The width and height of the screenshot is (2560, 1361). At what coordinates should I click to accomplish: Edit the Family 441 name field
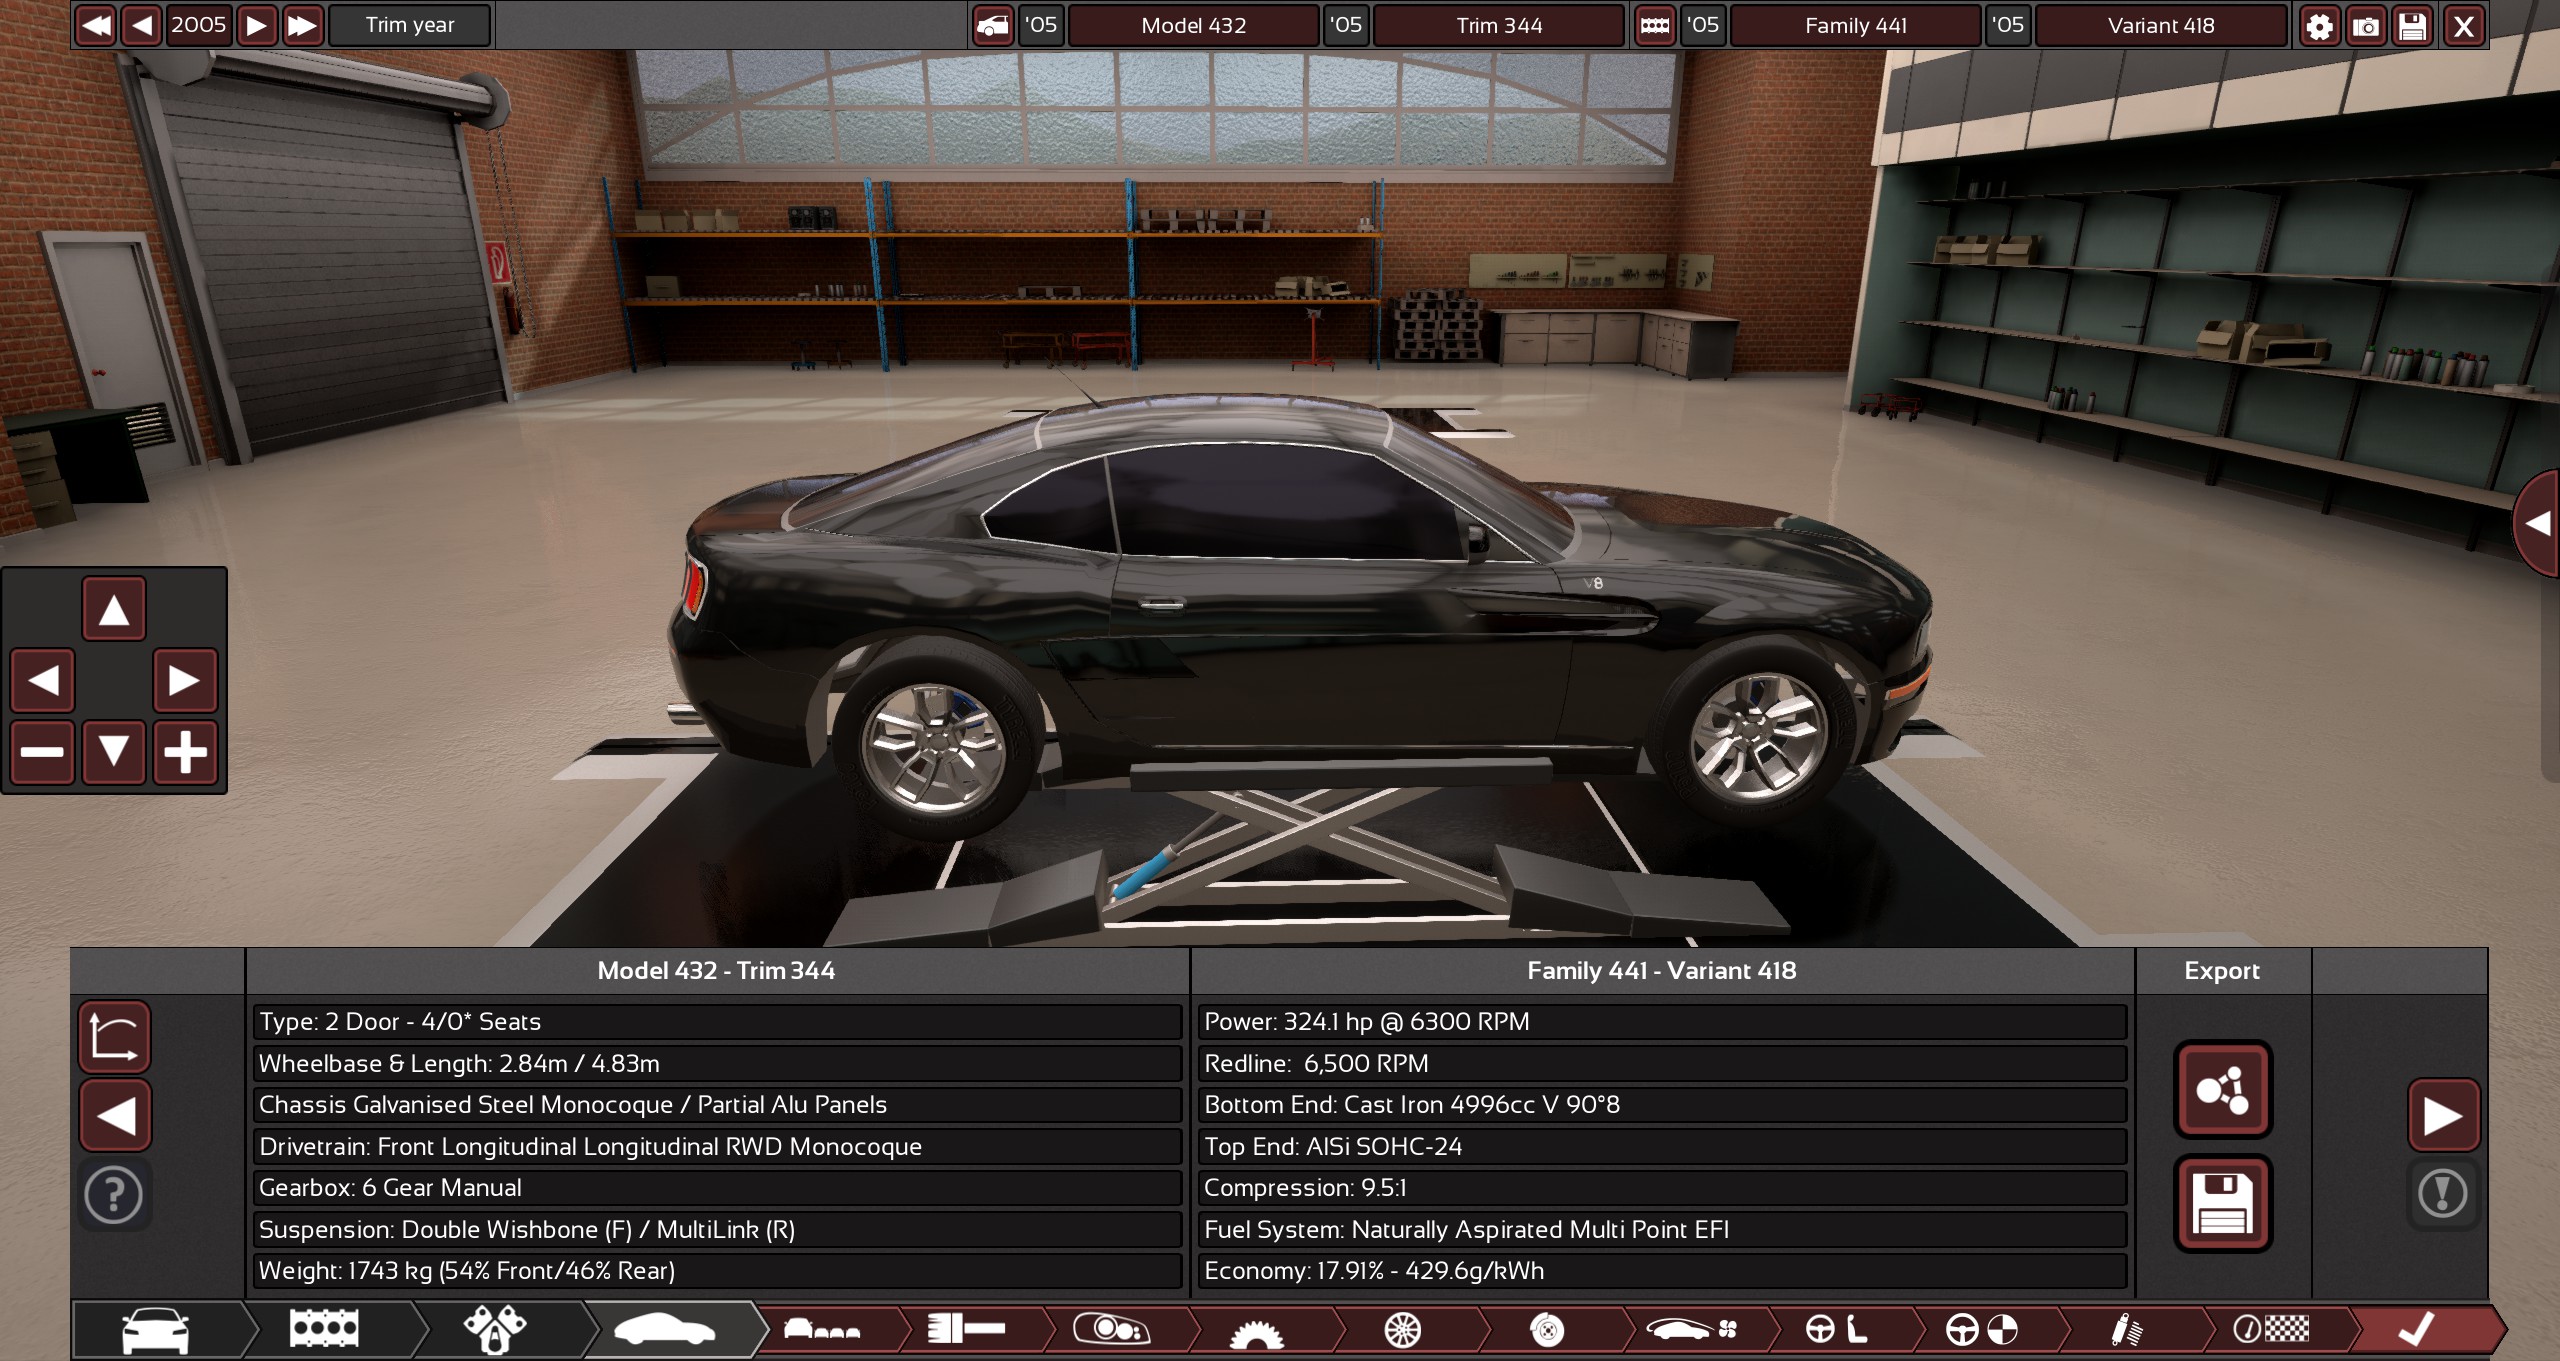(1856, 25)
